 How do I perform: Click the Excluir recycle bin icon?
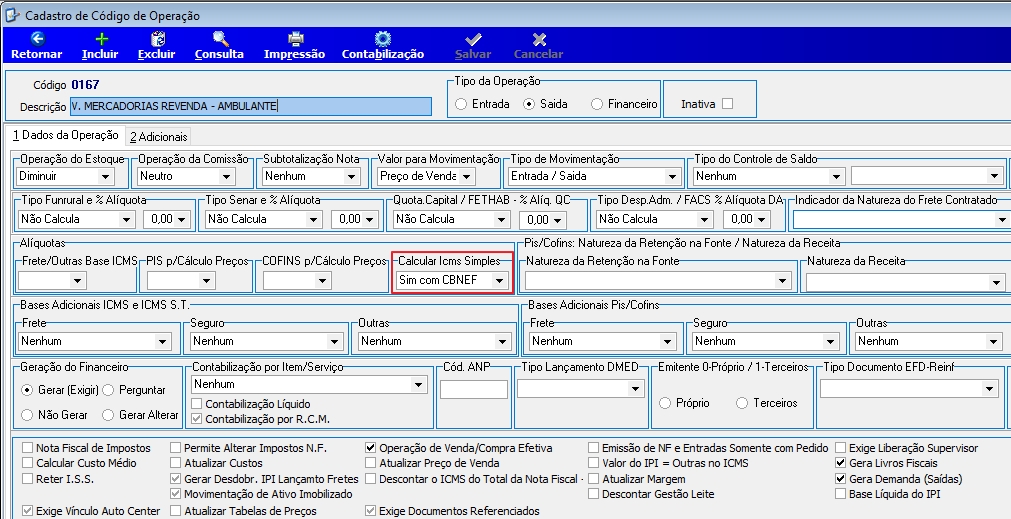[x=157, y=39]
